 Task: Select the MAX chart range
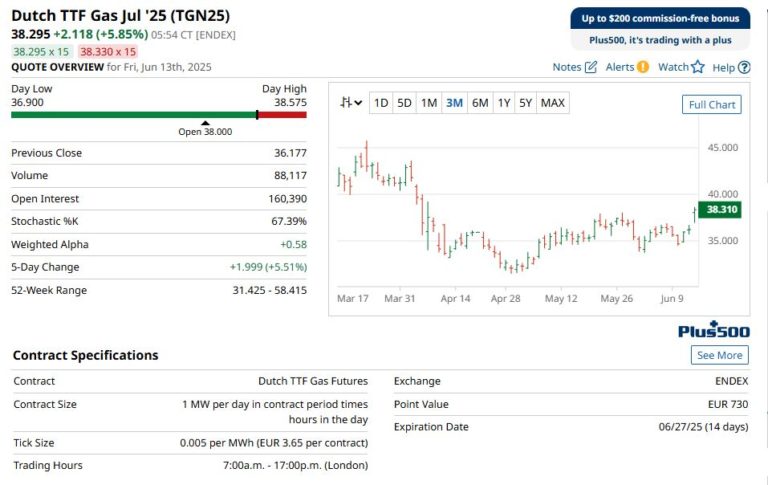coord(552,103)
